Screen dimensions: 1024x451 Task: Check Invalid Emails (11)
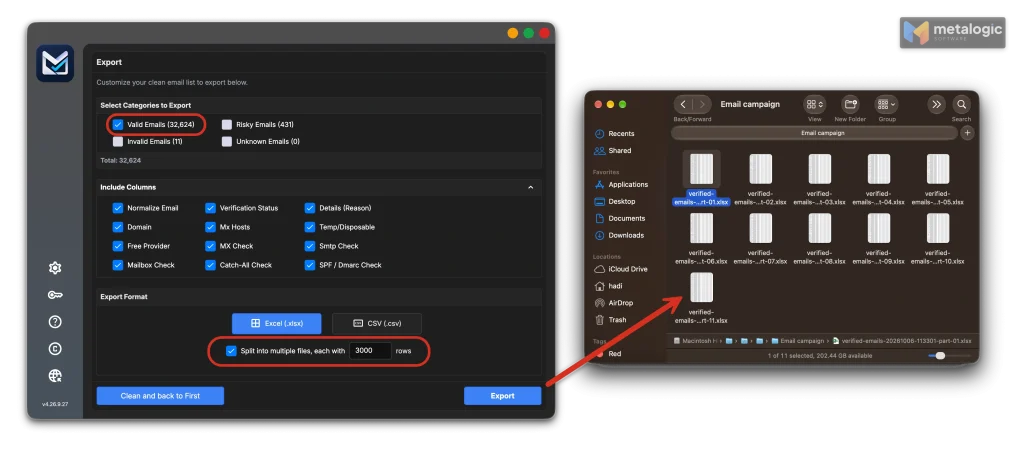pyautogui.click(x=118, y=142)
